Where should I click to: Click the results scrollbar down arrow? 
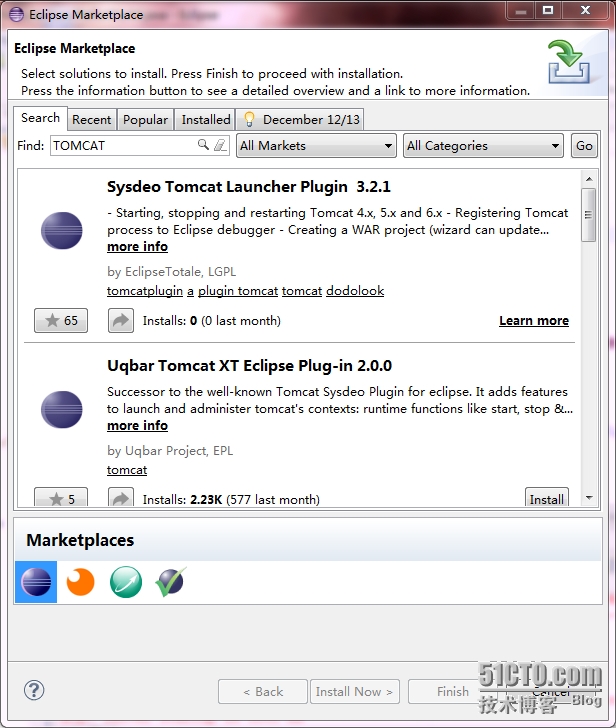click(589, 498)
